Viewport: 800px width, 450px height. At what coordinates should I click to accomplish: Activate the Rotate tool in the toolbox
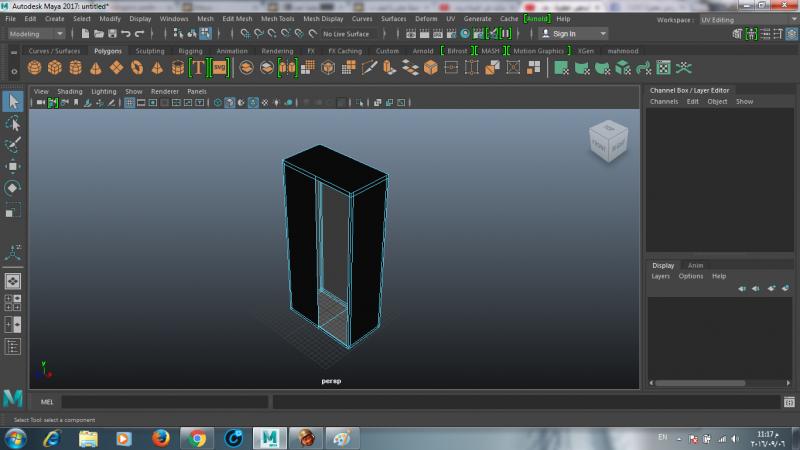coord(13,188)
